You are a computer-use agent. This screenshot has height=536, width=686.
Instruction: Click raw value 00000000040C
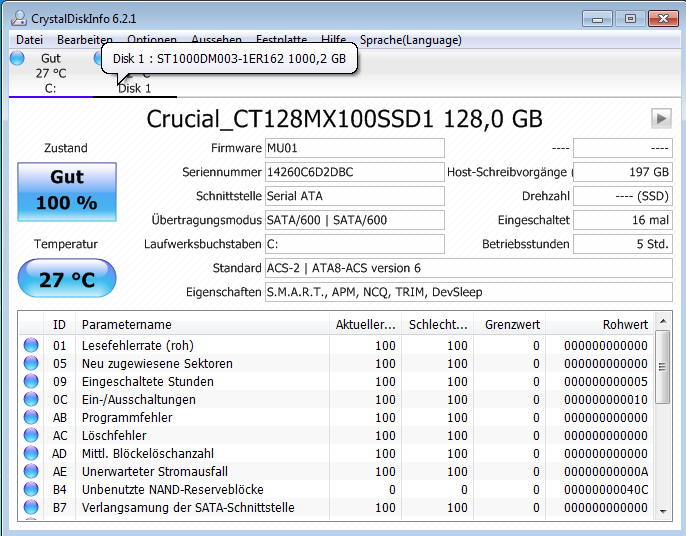pos(606,489)
